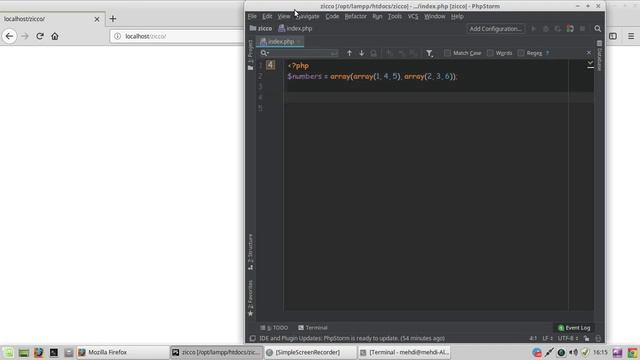Open the Favorites tool window
This screenshot has height=360, width=640.
pyautogui.click(x=250, y=298)
